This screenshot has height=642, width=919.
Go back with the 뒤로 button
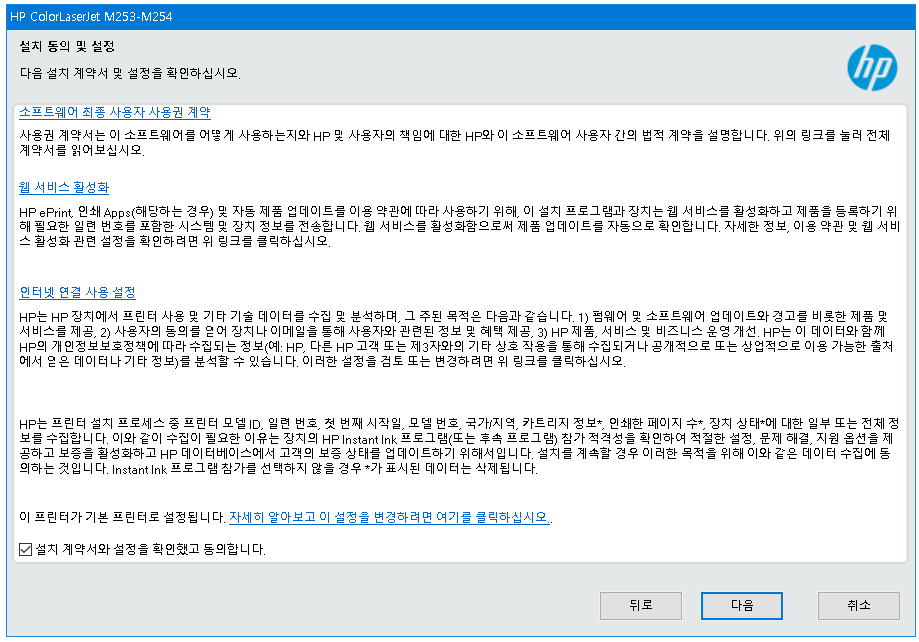click(x=641, y=605)
